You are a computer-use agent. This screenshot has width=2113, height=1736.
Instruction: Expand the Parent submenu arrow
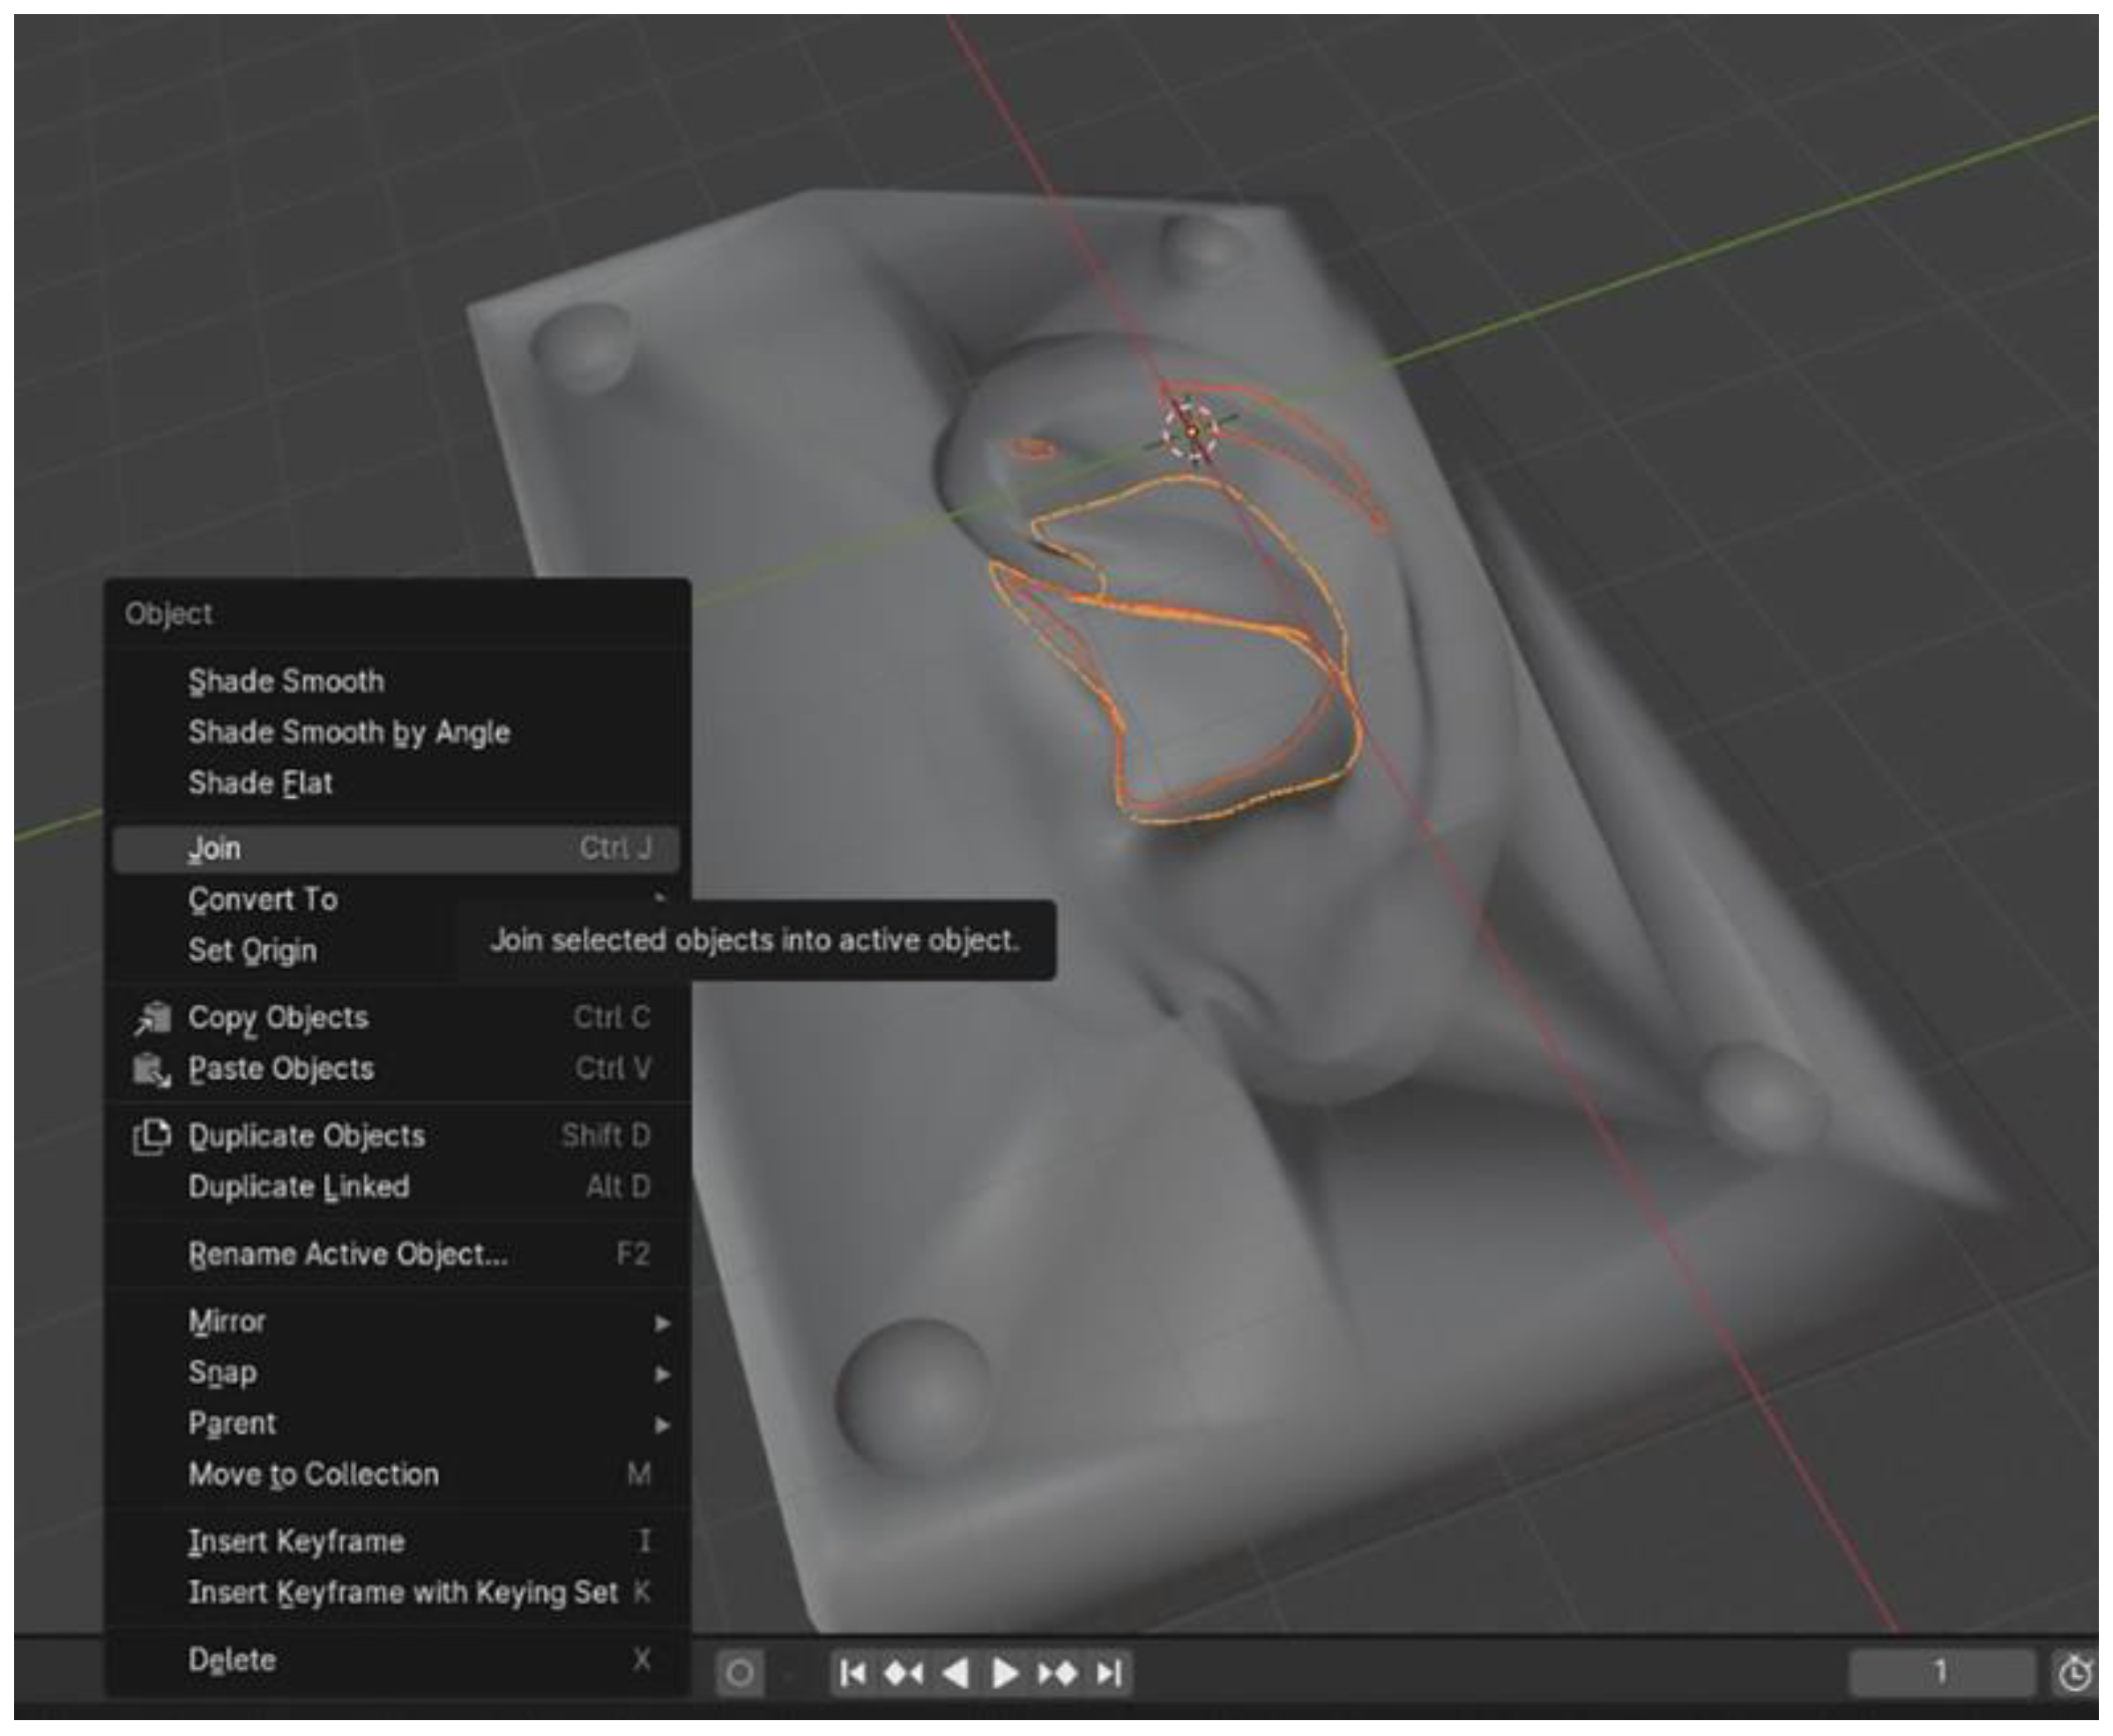click(661, 1425)
